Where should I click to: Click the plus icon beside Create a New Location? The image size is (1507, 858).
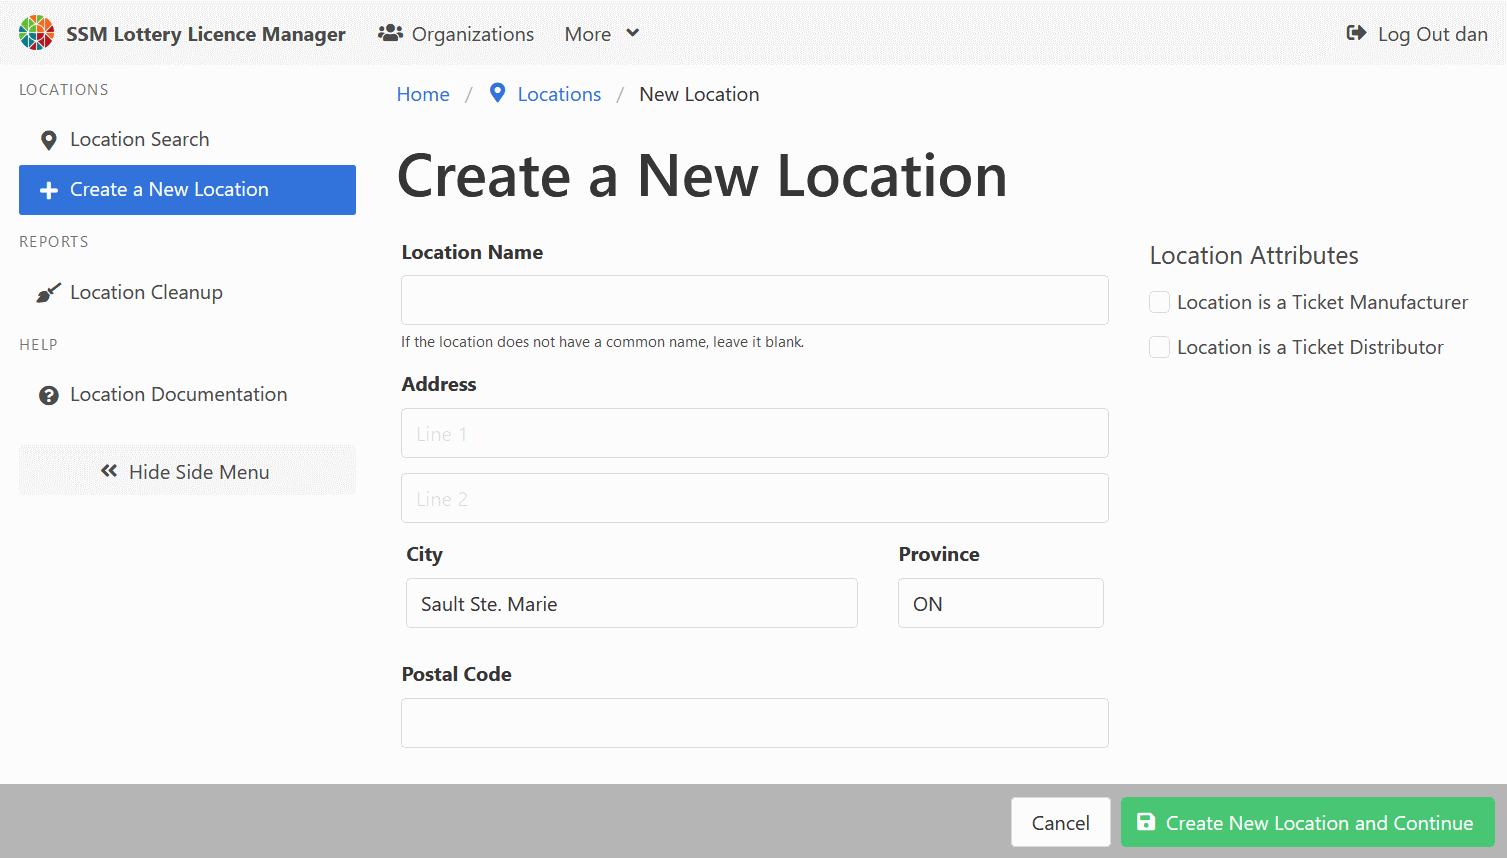click(x=48, y=190)
